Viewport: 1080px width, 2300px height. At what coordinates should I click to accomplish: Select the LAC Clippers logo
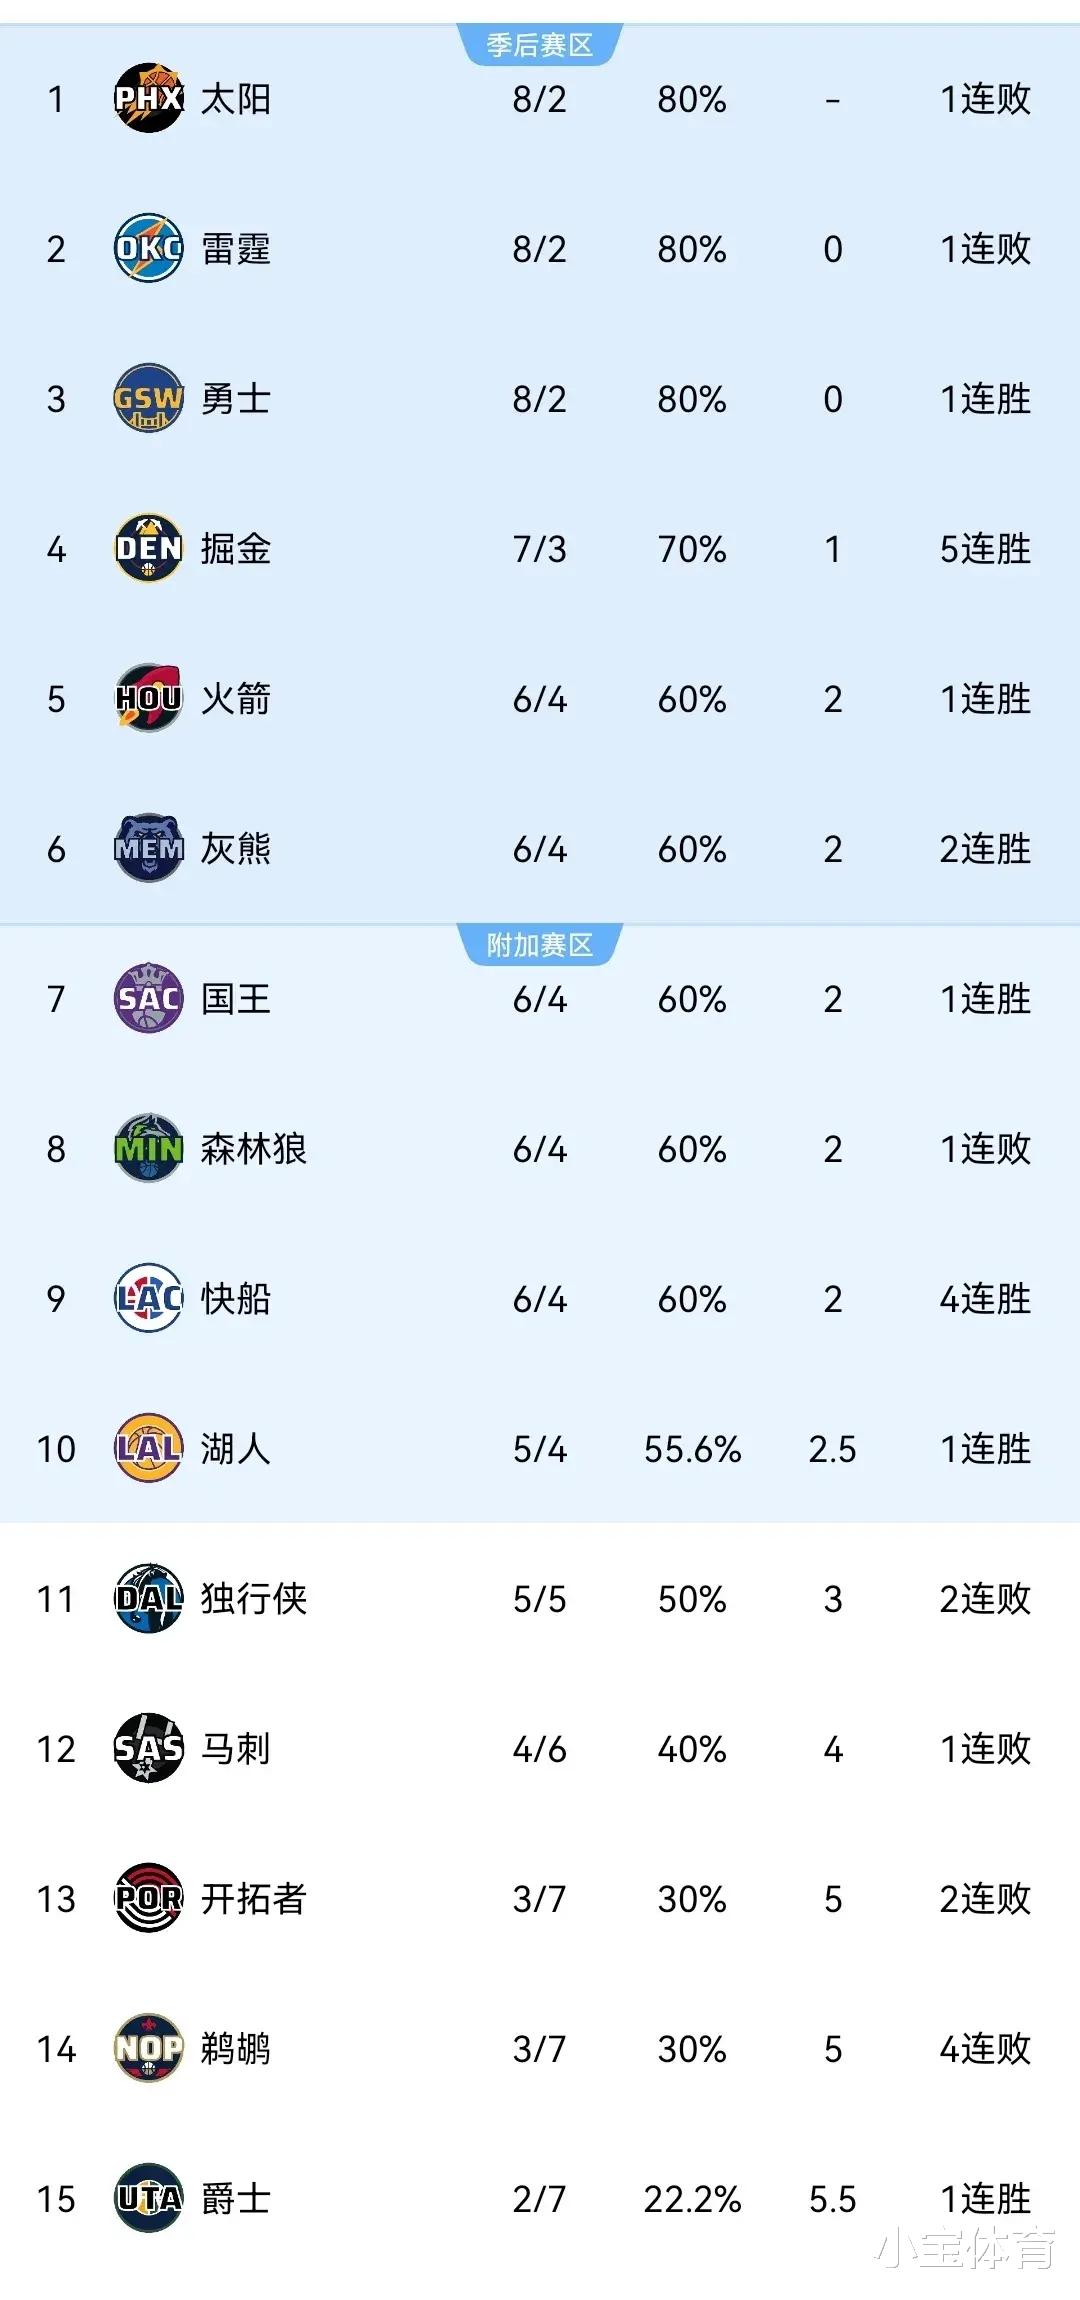[x=148, y=1298]
